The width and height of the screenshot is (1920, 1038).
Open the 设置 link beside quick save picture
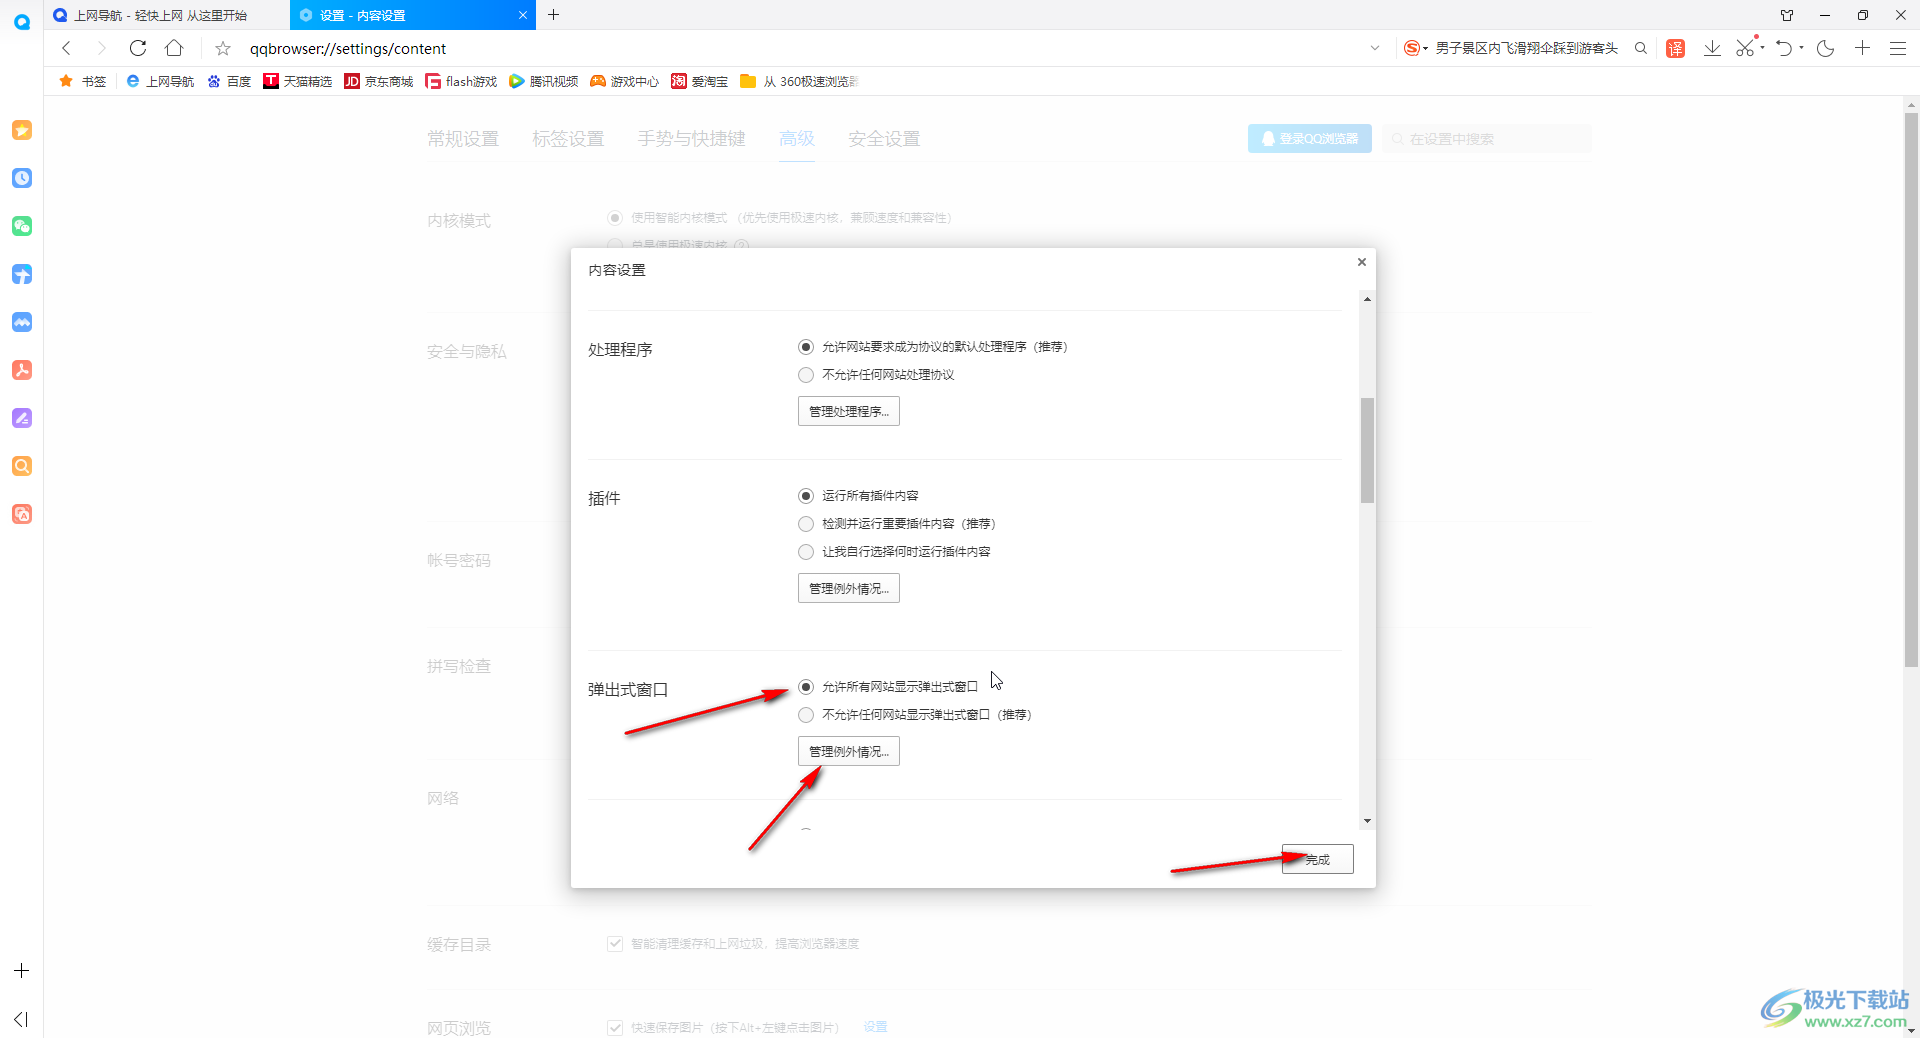[x=876, y=1027]
